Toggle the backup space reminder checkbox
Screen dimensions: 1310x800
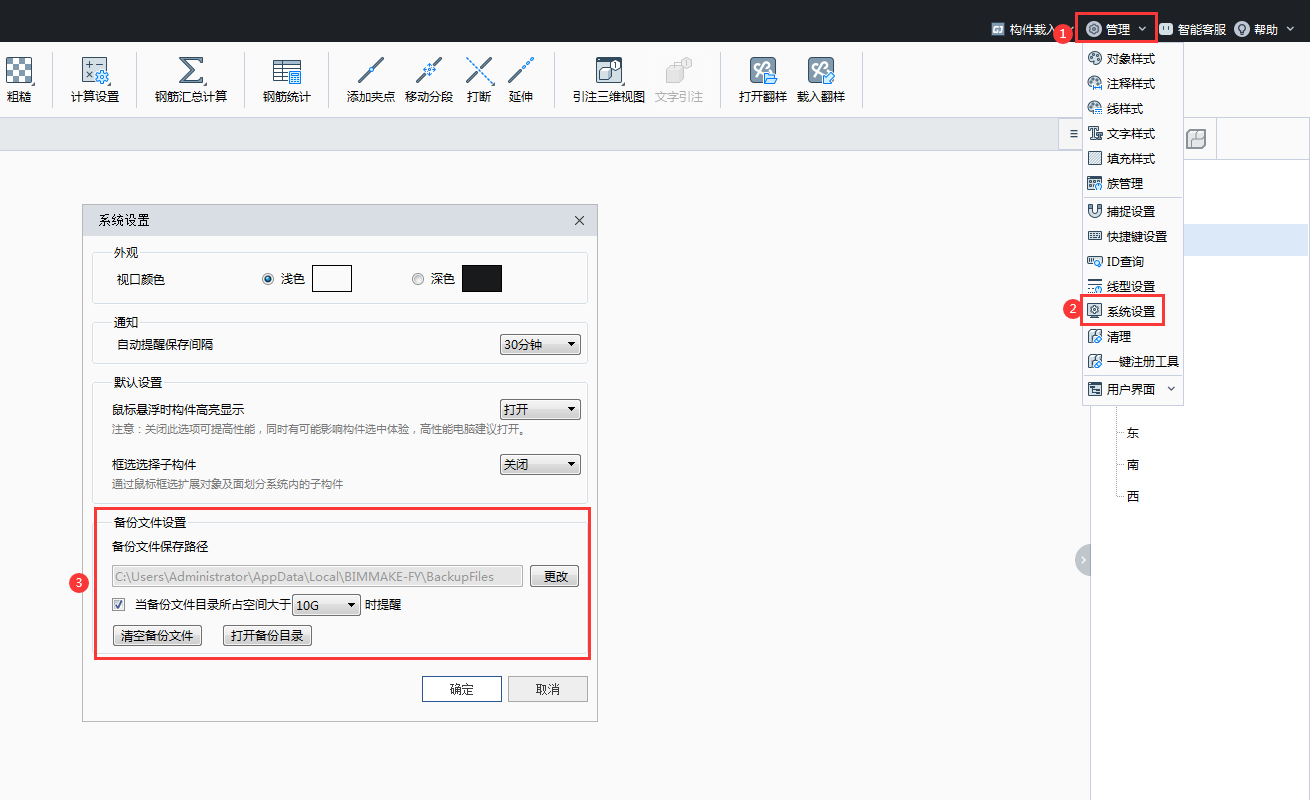click(119, 604)
